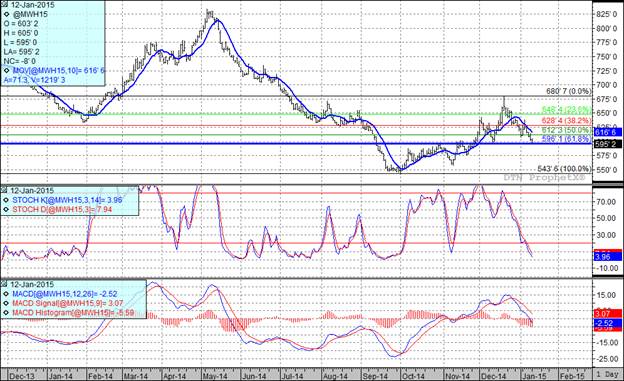Screen dimensions: 624x381
Task: Click the blue 3.96 stochastic value tag
Action: [607, 257]
